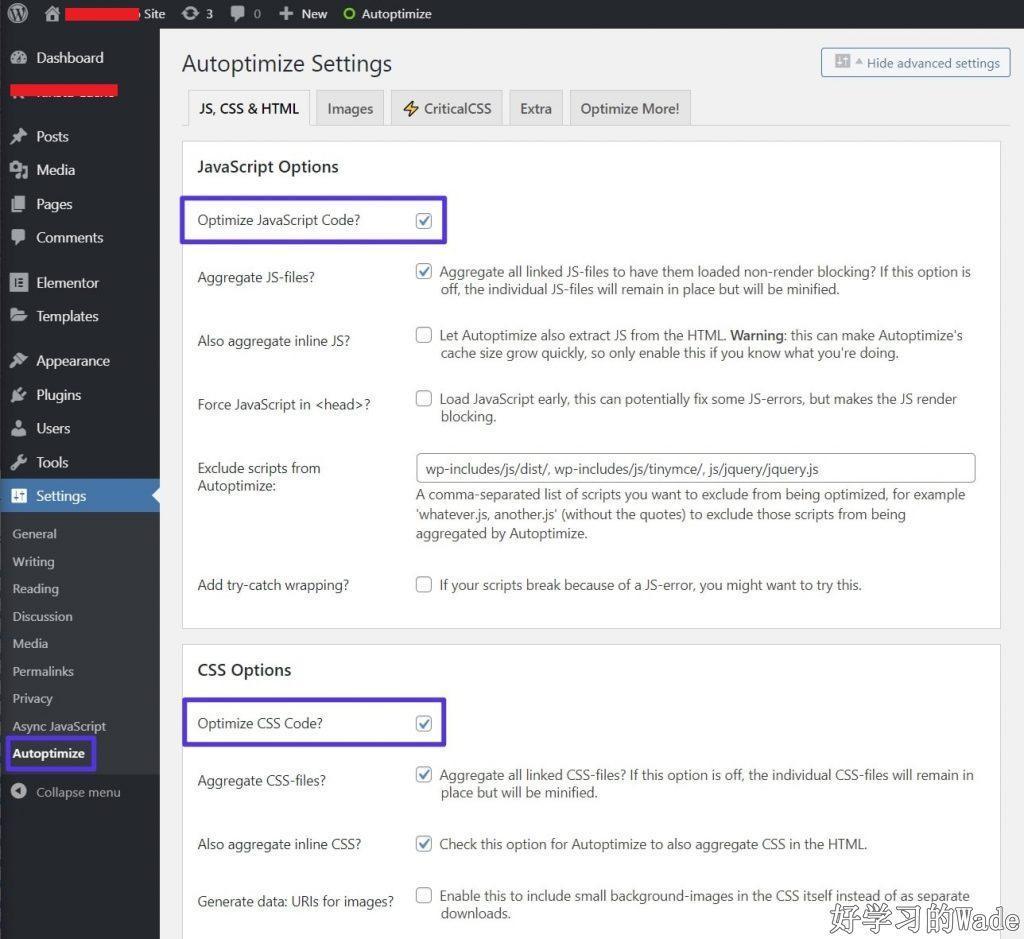Screen dimensions: 1024x939
Task: Go to Dashboard in sidebar
Action: [x=70, y=57]
